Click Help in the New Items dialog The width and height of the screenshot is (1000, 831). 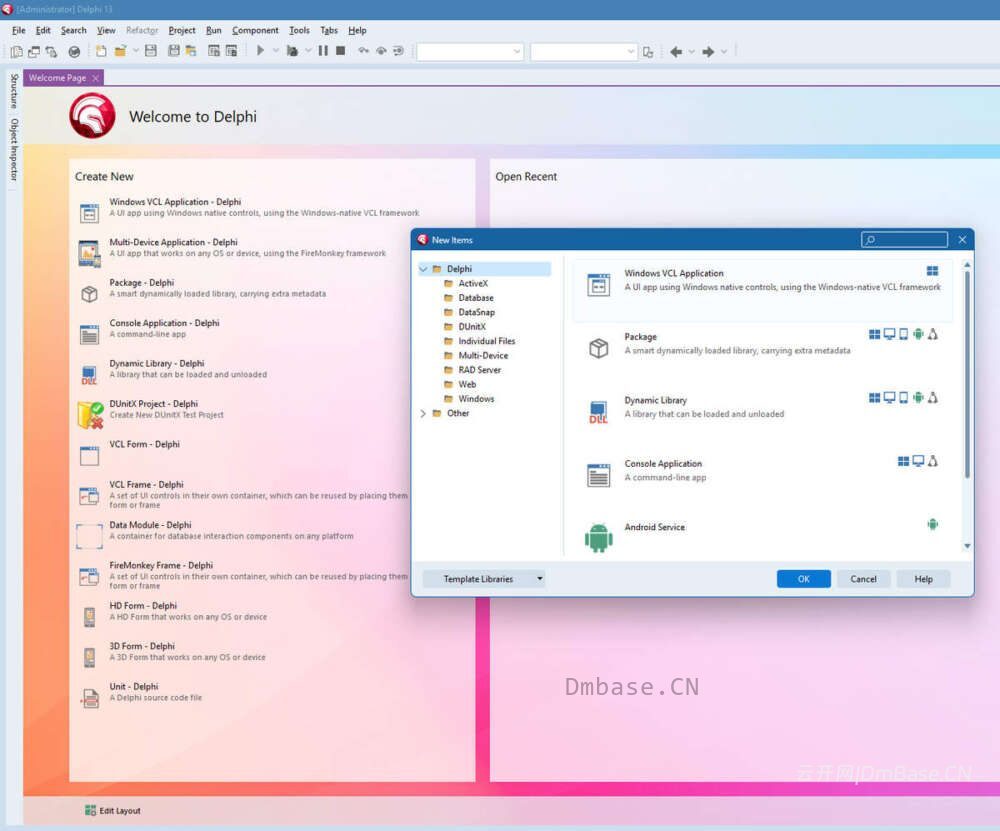coord(923,578)
